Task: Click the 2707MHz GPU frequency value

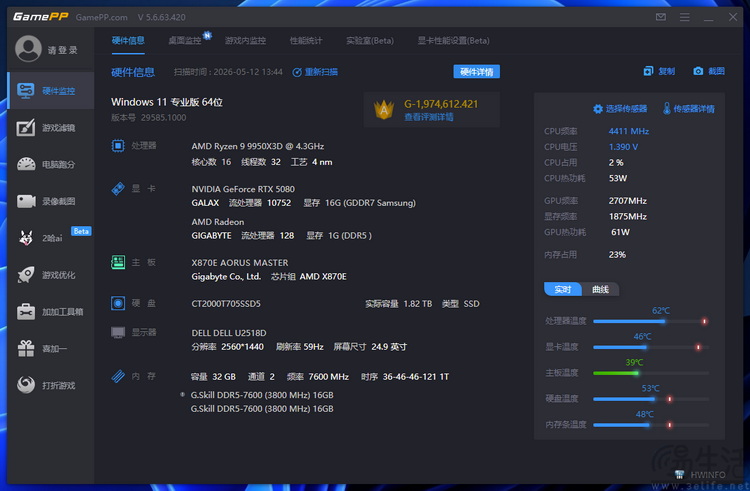Action: [x=628, y=201]
